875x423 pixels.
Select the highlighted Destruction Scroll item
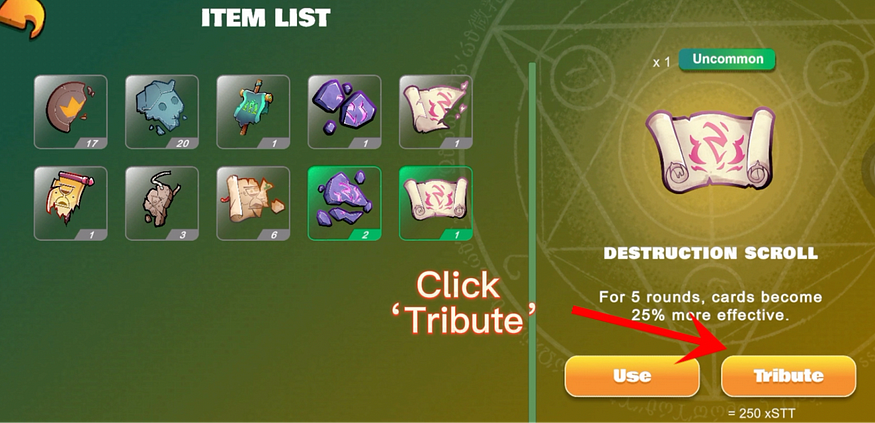click(436, 204)
